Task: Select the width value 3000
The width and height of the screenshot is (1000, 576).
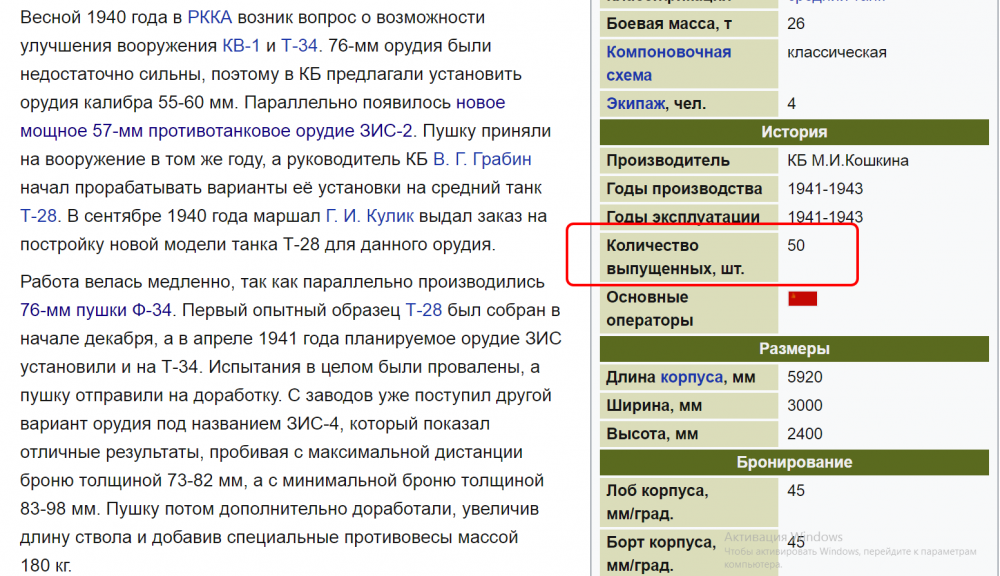Action: tap(805, 406)
